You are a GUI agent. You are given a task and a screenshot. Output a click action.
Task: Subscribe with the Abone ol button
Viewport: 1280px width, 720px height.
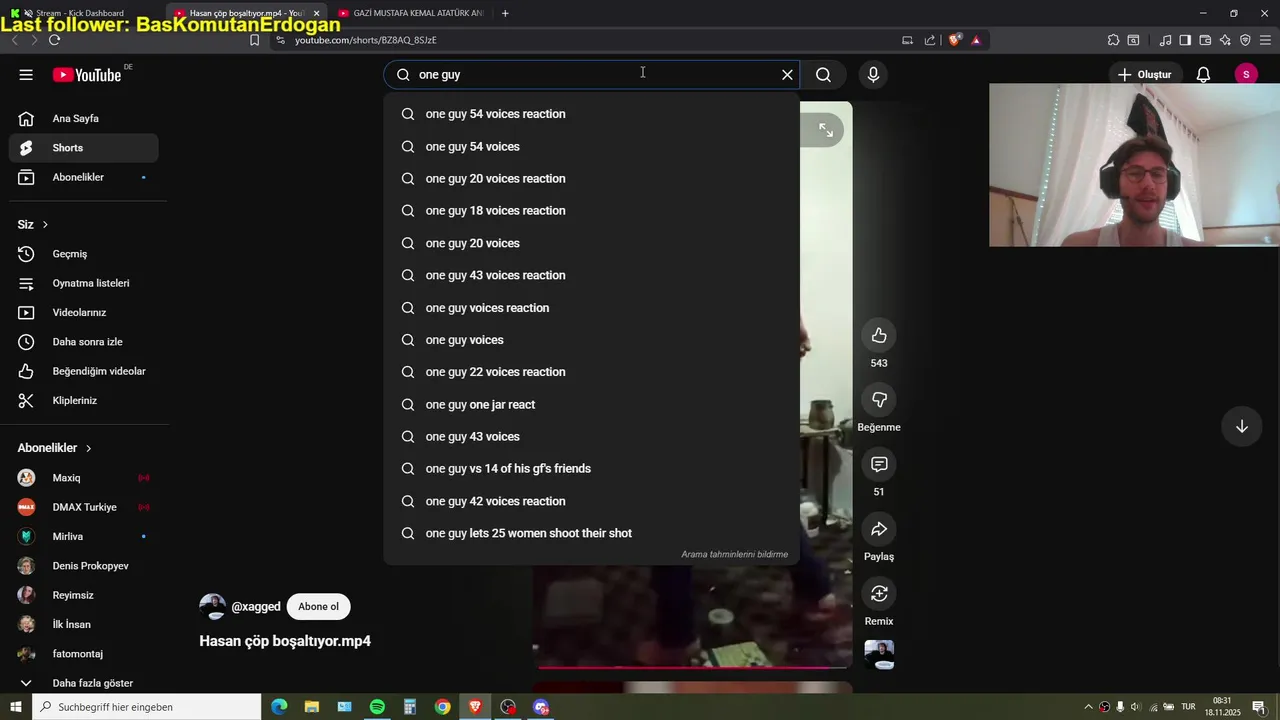(x=318, y=607)
